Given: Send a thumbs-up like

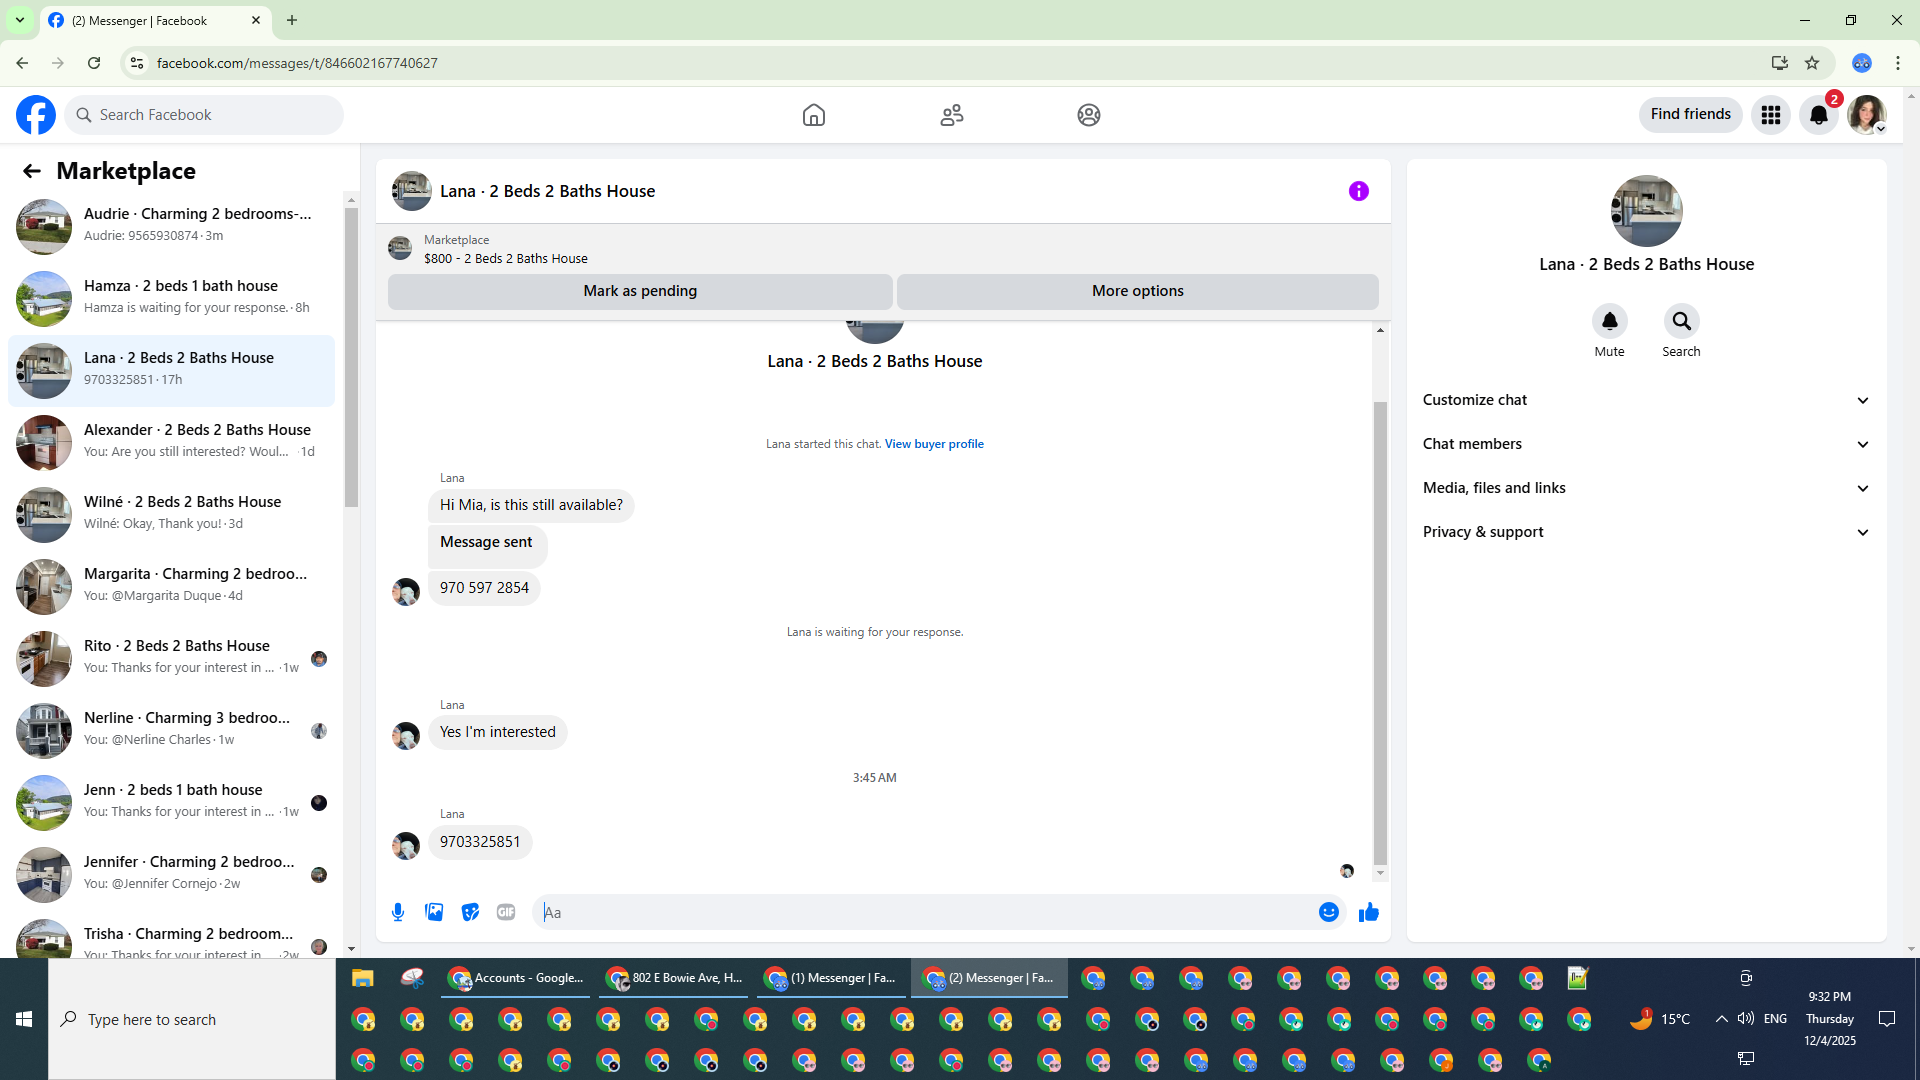Looking at the screenshot, I should 1369,912.
